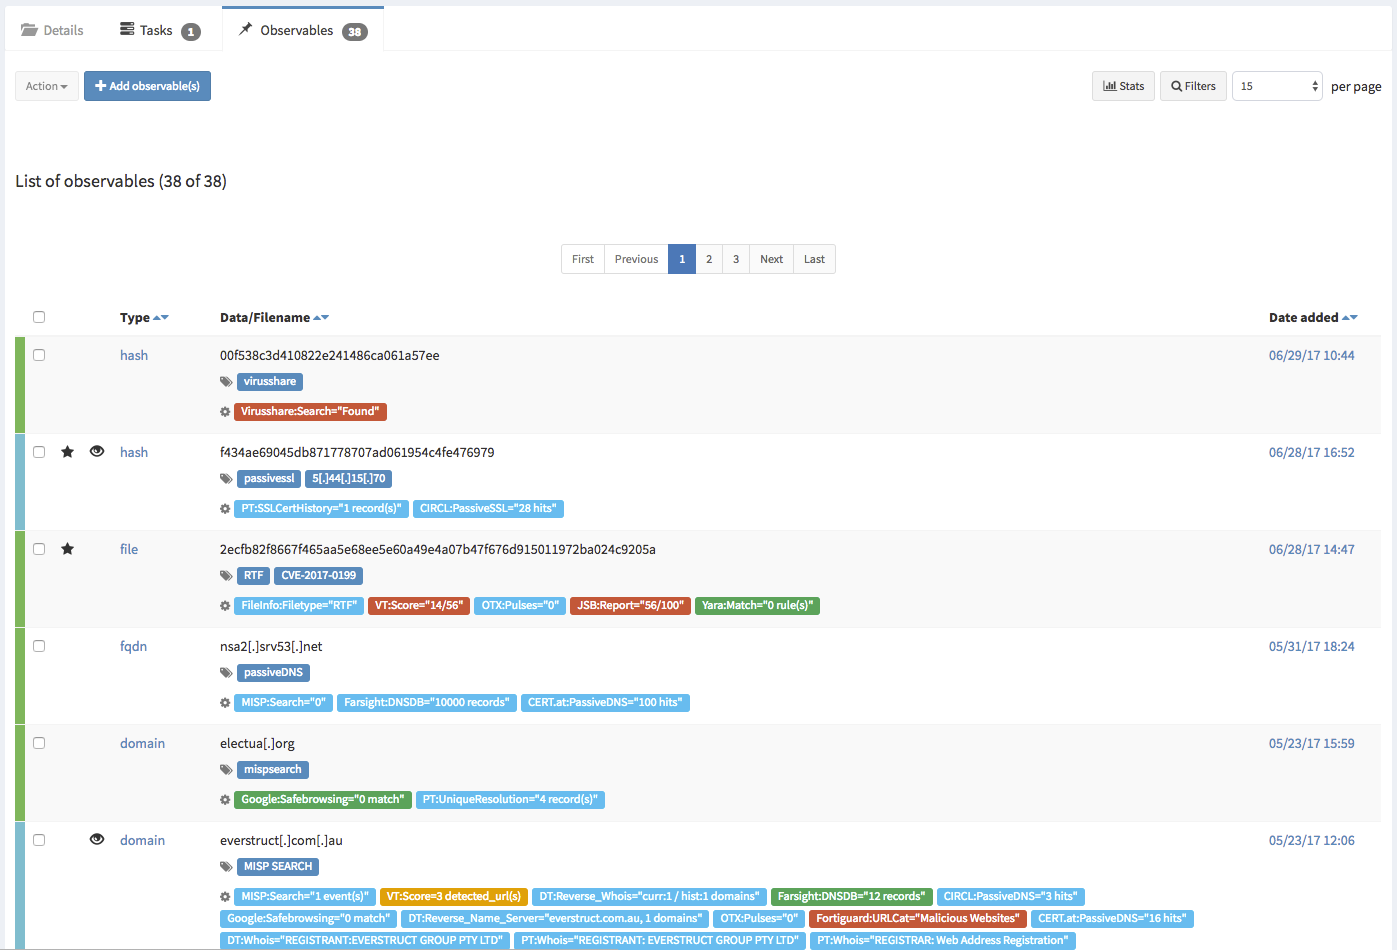Click the sort arrows next to Date added

pos(1349,318)
